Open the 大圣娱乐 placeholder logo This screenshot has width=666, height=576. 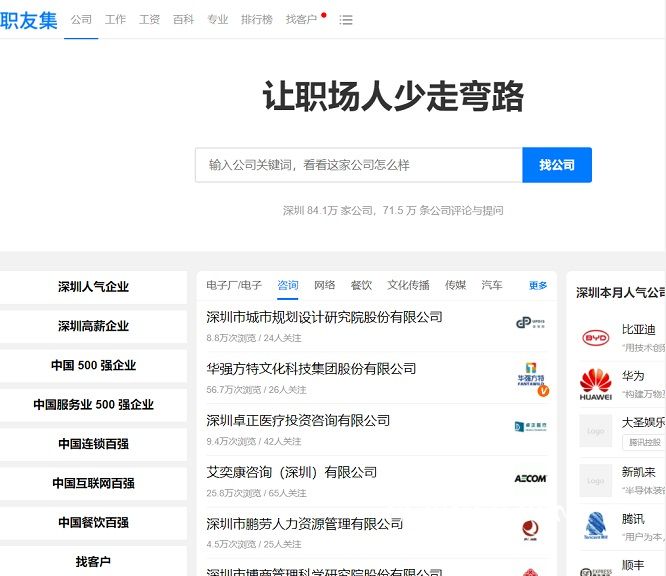pyautogui.click(x=595, y=431)
